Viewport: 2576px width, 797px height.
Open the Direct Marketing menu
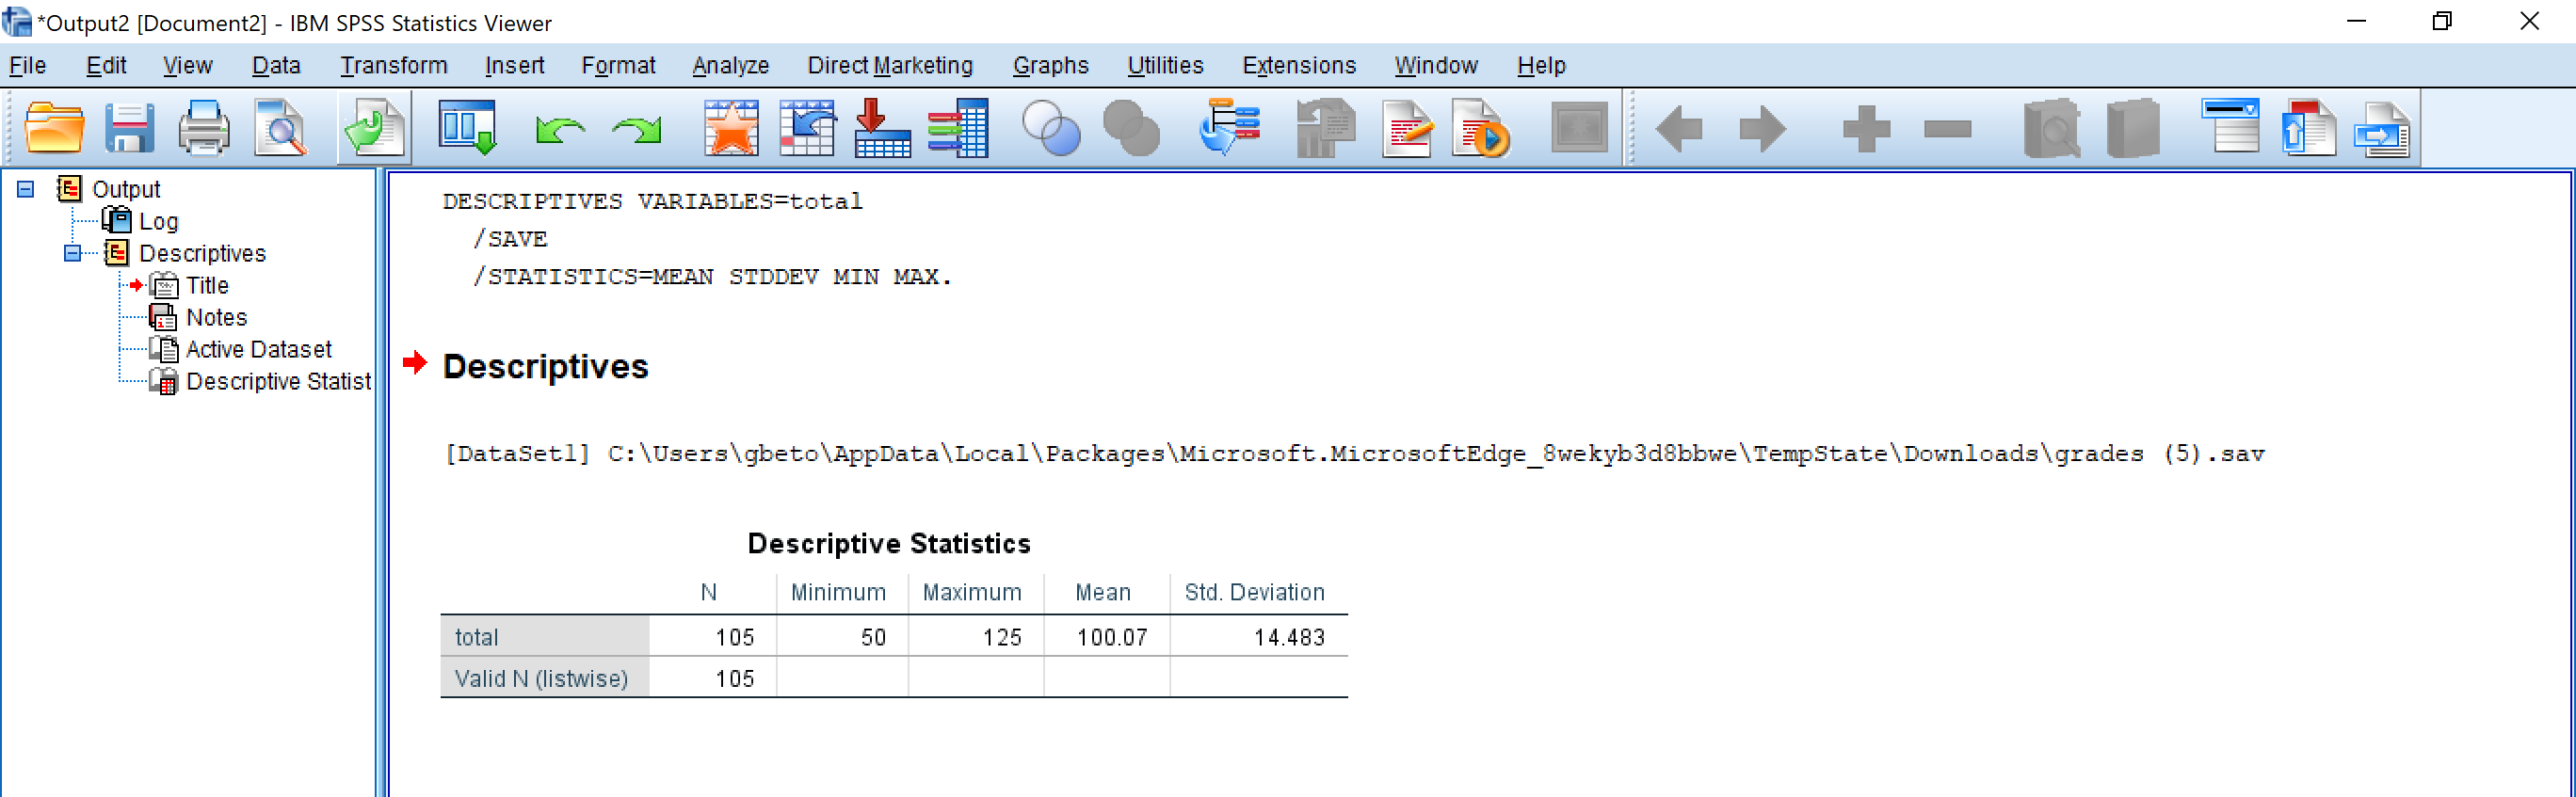pos(890,65)
